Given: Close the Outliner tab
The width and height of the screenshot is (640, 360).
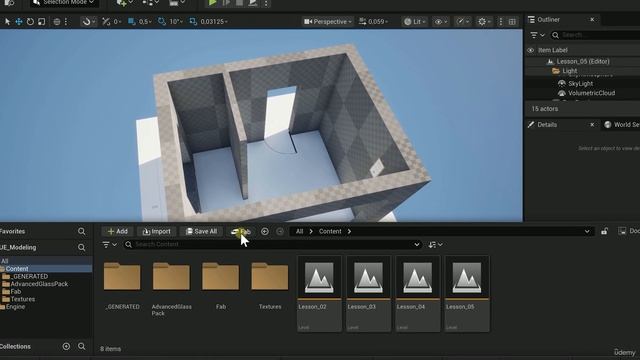Looking at the screenshot, I should pyautogui.click(x=592, y=20).
